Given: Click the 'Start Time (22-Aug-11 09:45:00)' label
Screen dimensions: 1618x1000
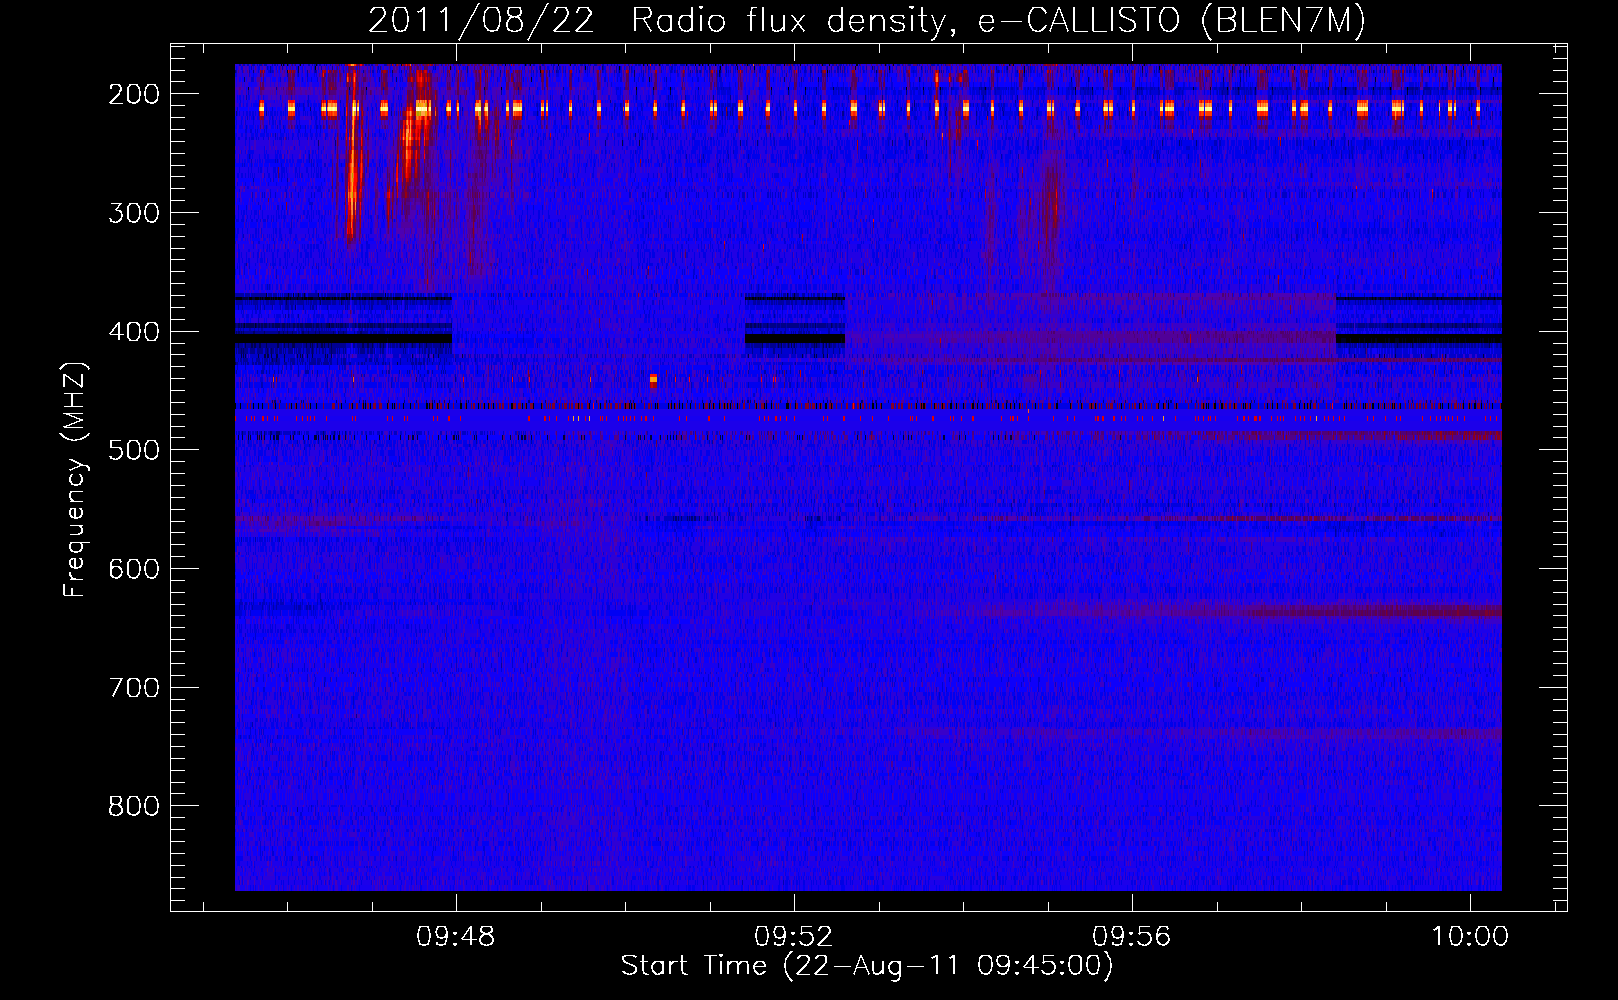Looking at the screenshot, I should pos(867,966).
